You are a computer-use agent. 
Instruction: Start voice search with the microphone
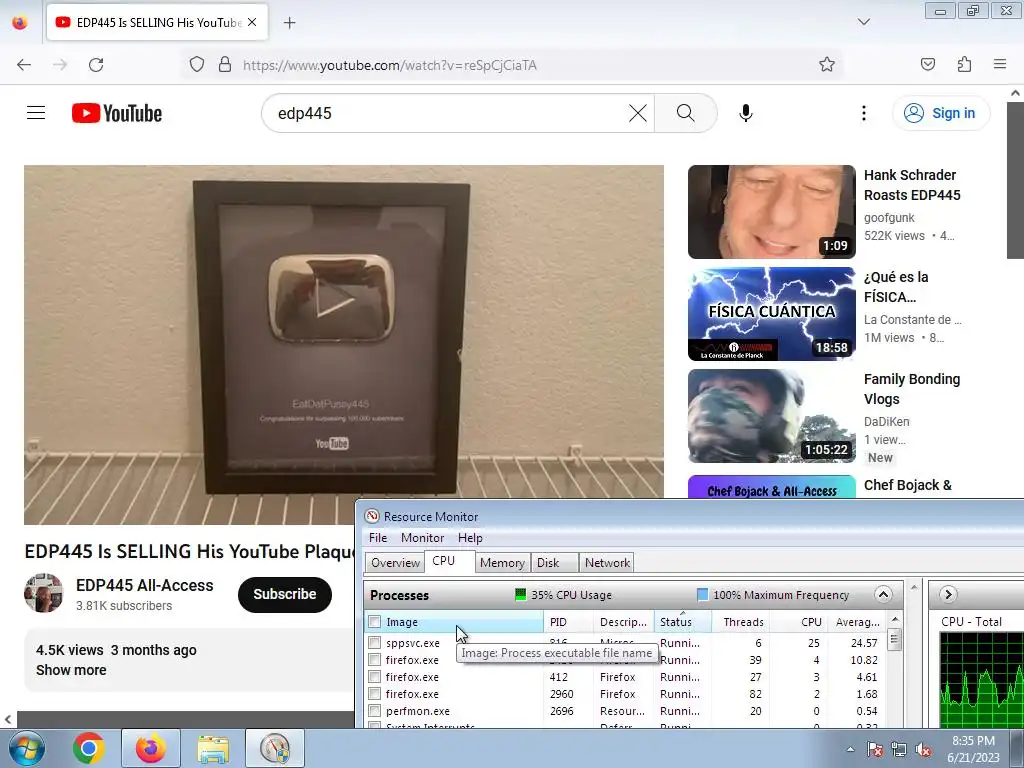pyautogui.click(x=745, y=113)
